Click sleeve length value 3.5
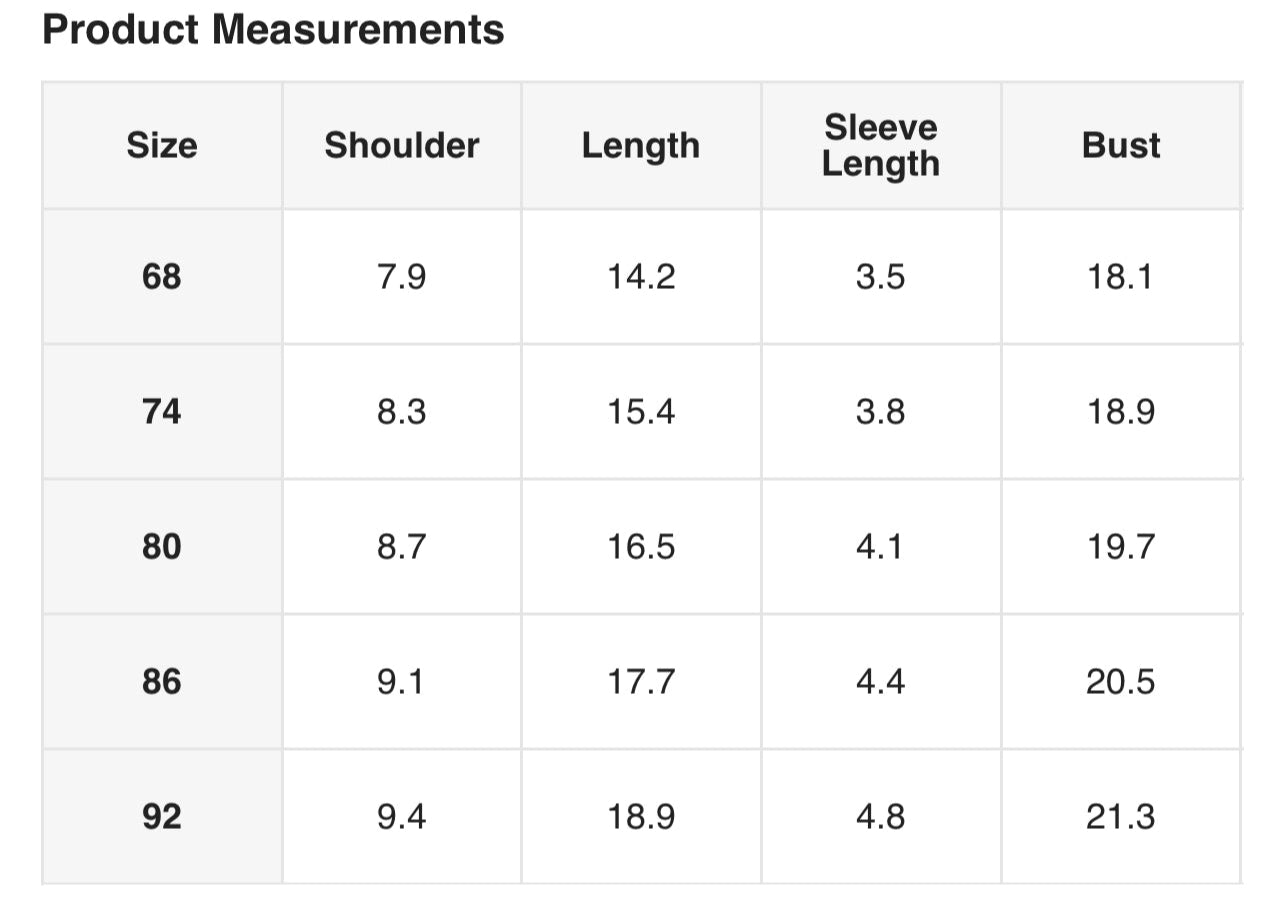Screen dimensions: 1284x918 point(881,276)
